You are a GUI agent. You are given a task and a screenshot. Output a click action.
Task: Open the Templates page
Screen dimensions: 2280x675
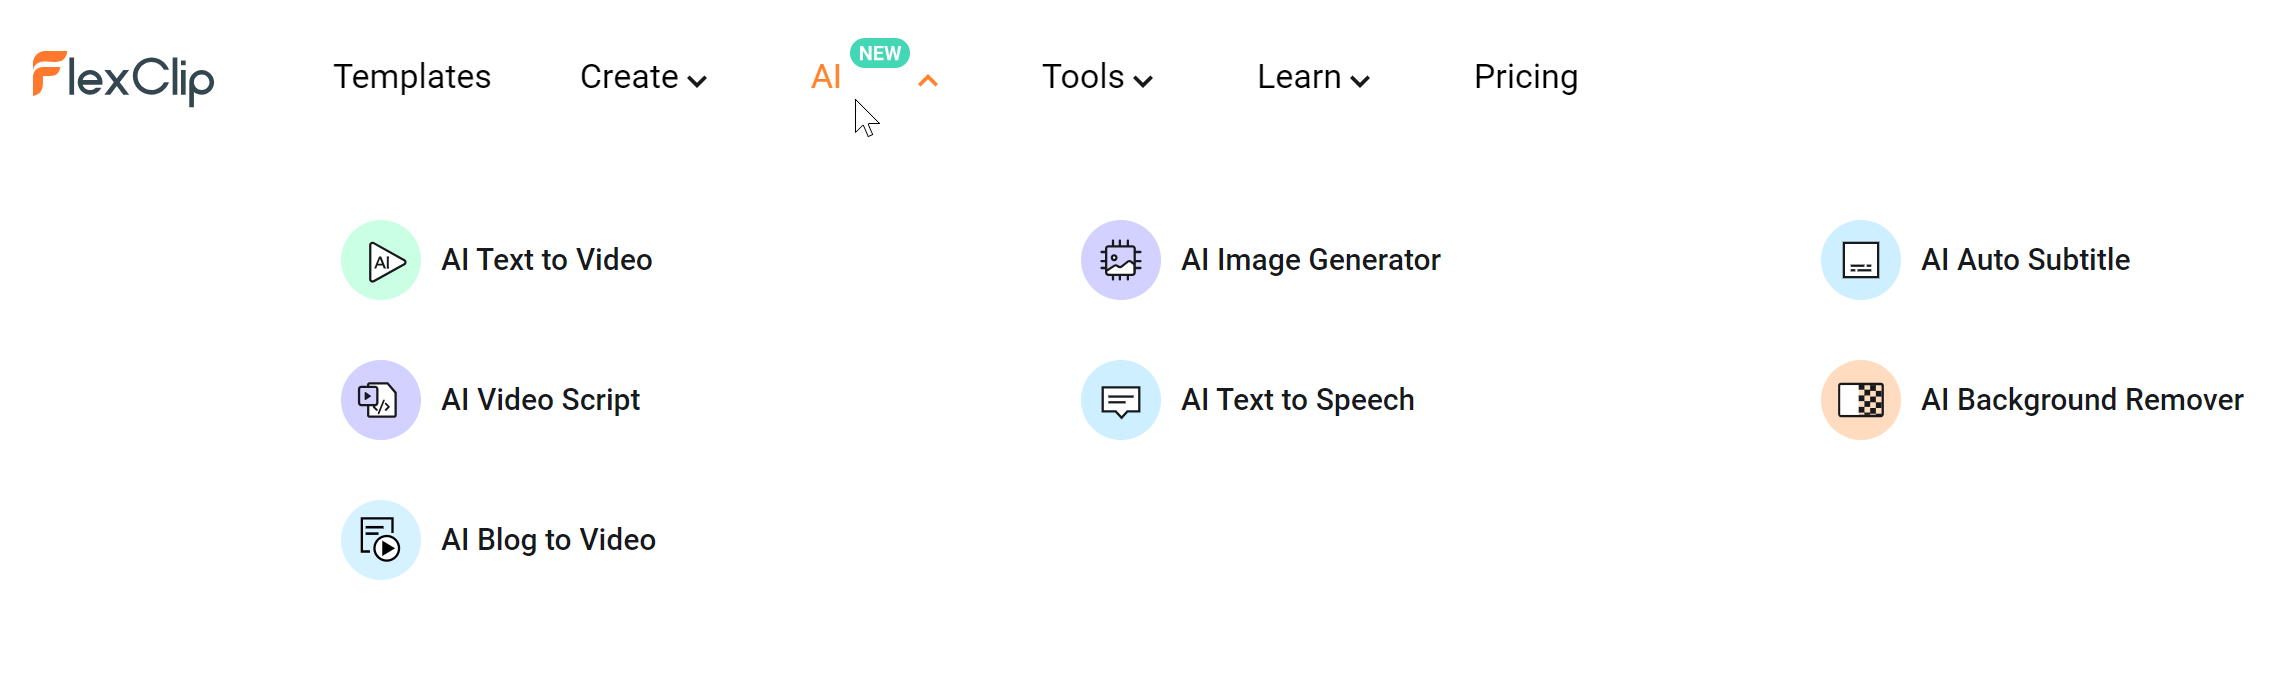[412, 77]
